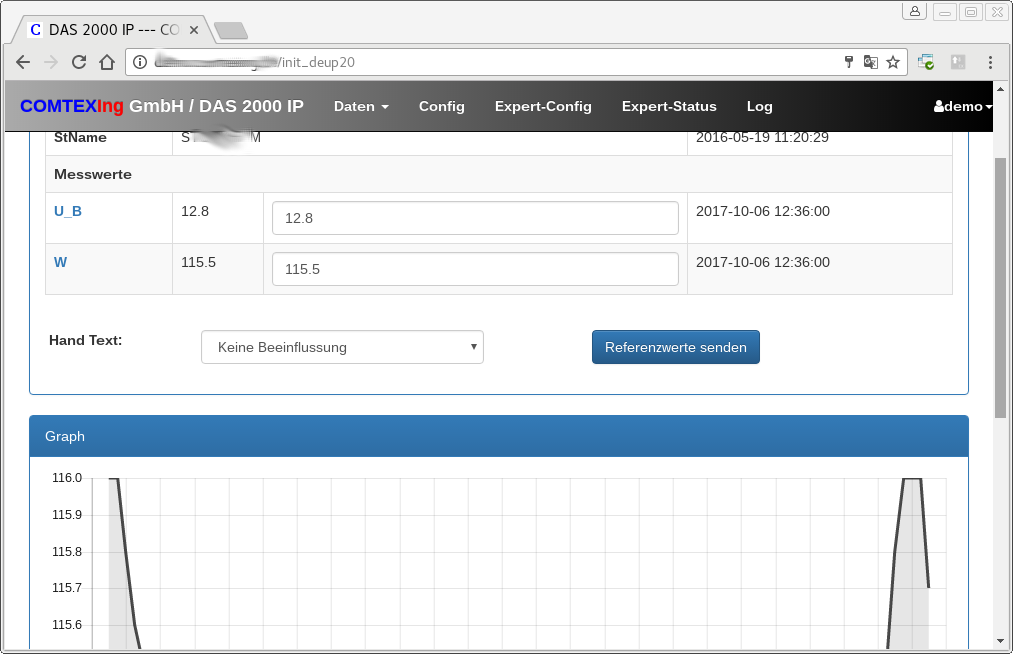Viewport: 1013px width, 654px height.
Task: Bookmark this page with the star
Action: (893, 62)
